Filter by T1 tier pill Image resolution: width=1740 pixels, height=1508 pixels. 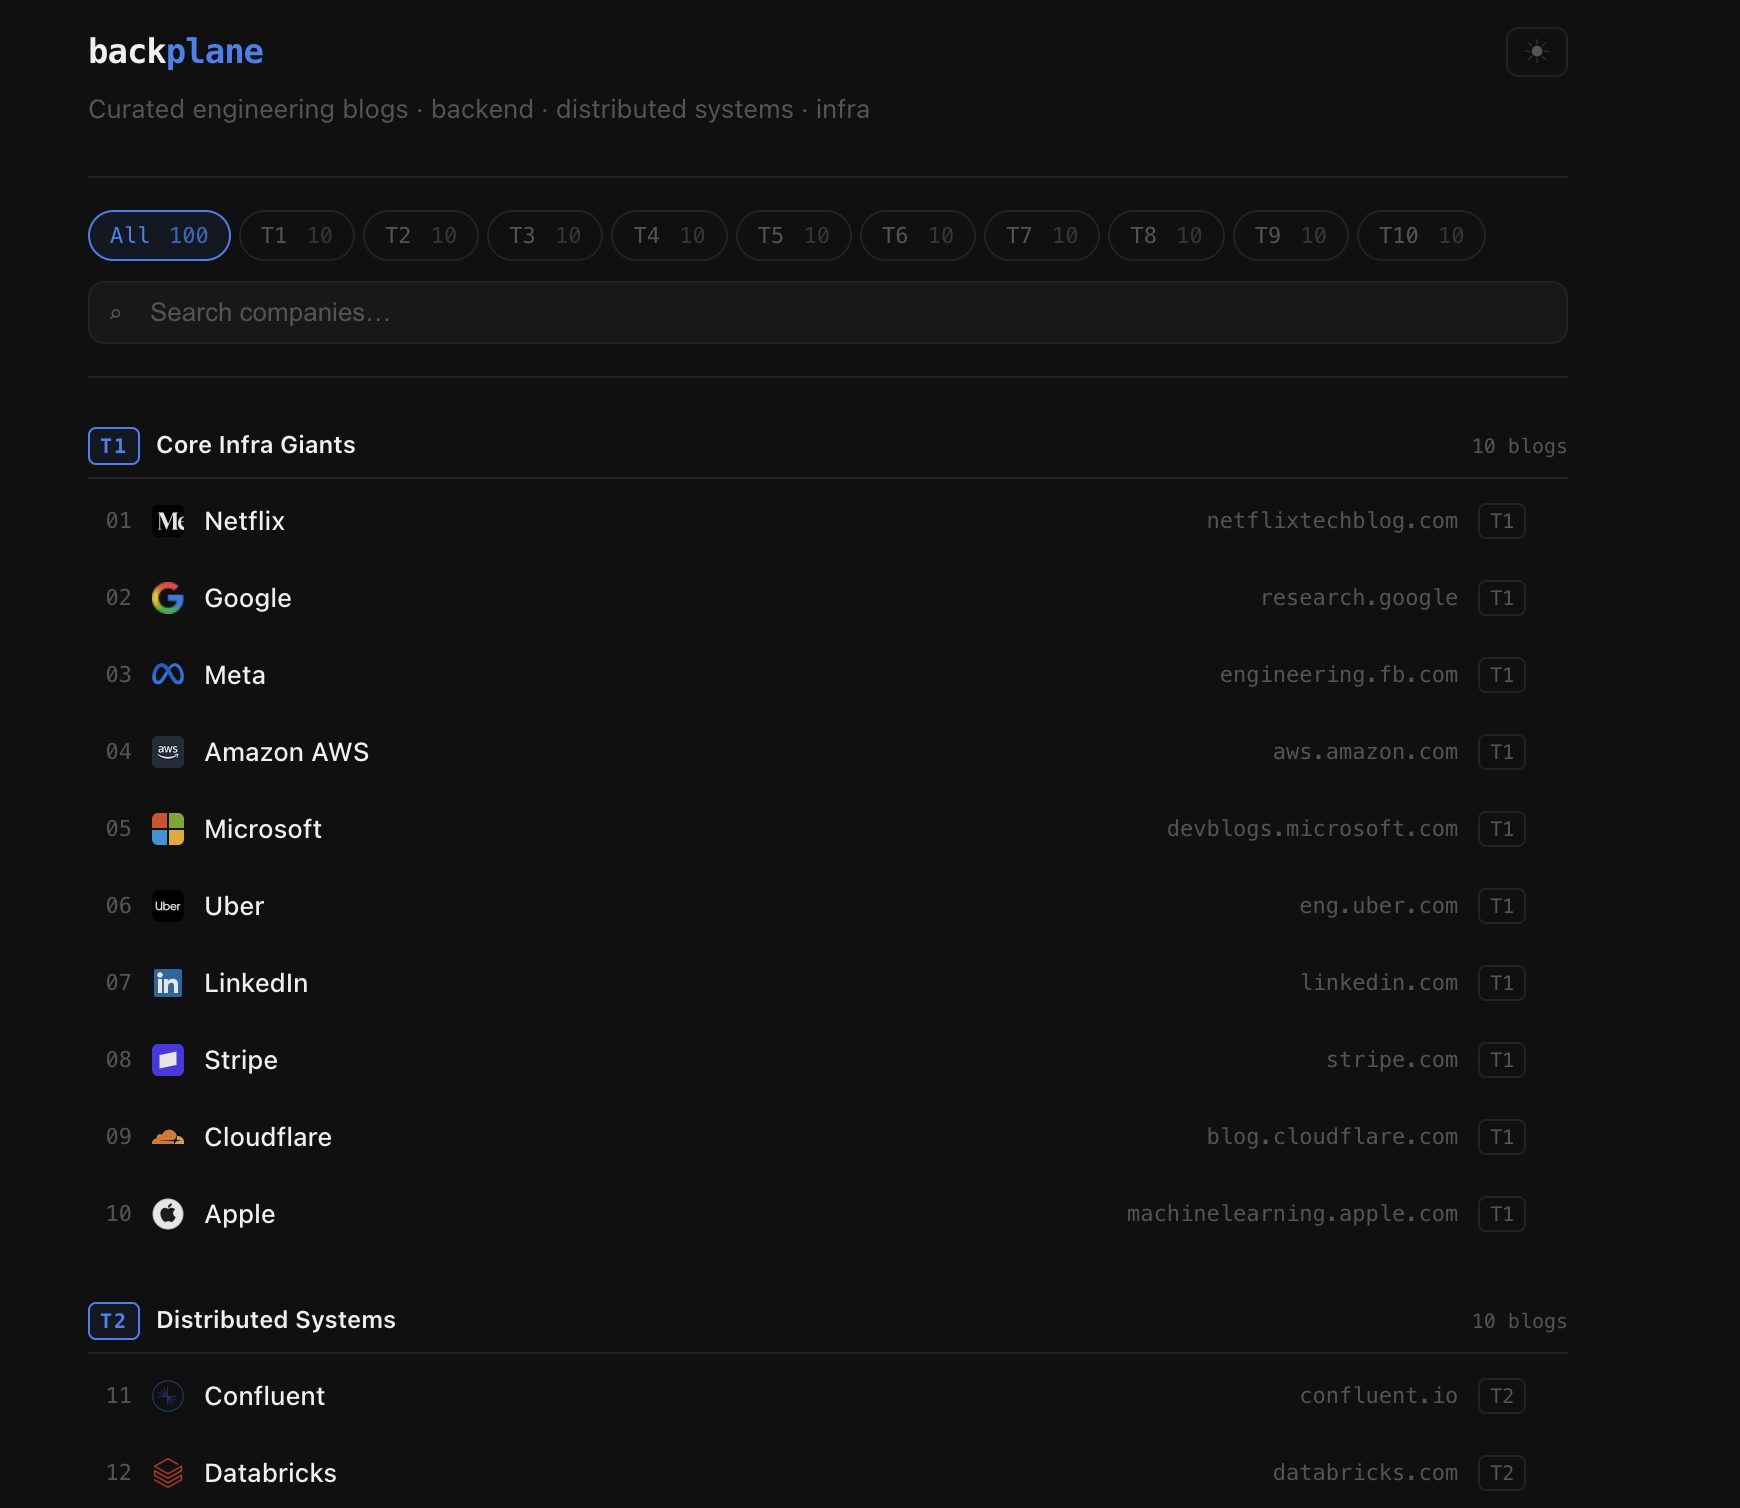[x=297, y=235]
